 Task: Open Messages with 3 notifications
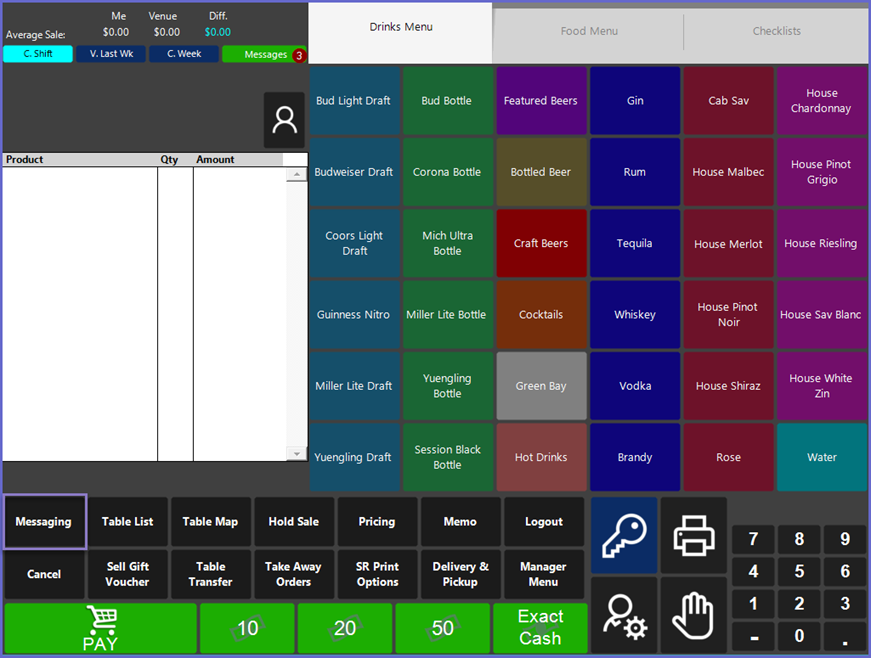coord(265,54)
